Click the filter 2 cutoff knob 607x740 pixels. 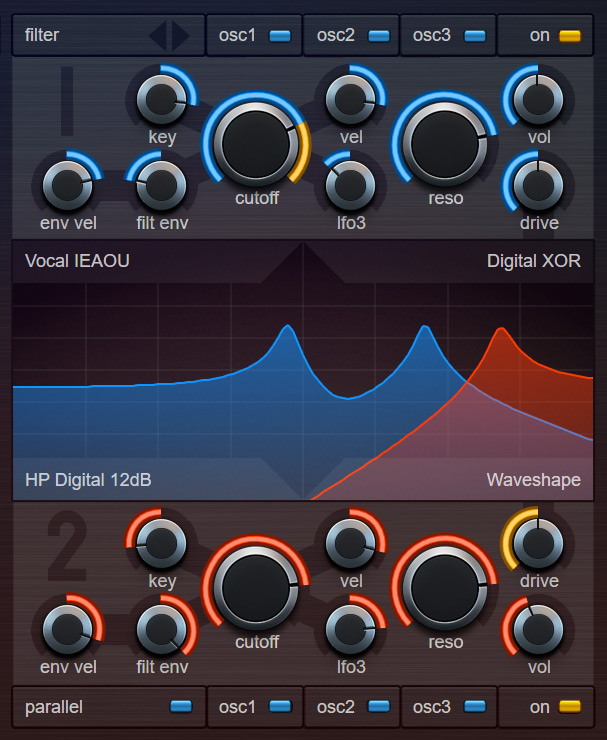(x=257, y=585)
